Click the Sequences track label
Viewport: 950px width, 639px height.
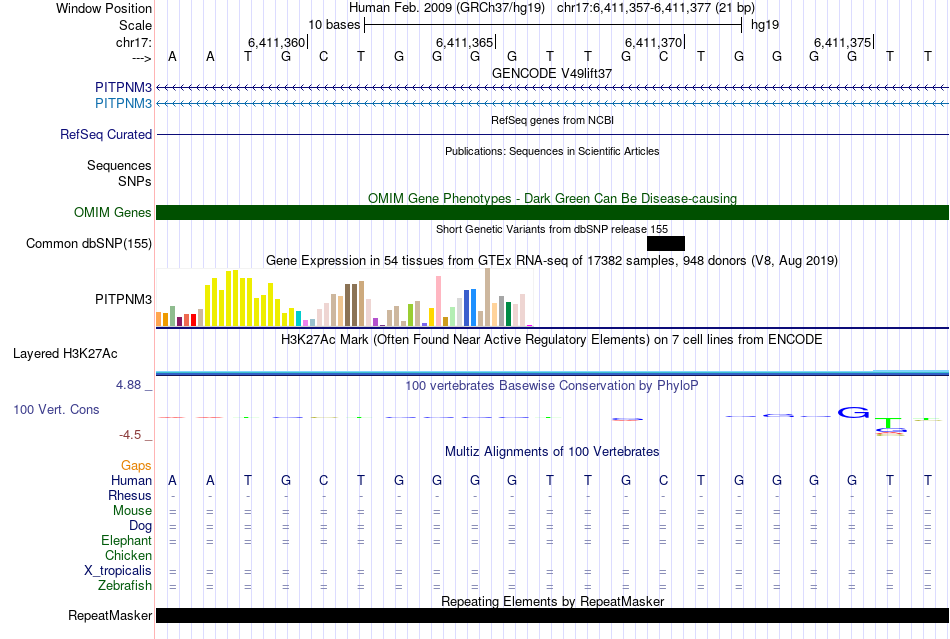click(119, 165)
